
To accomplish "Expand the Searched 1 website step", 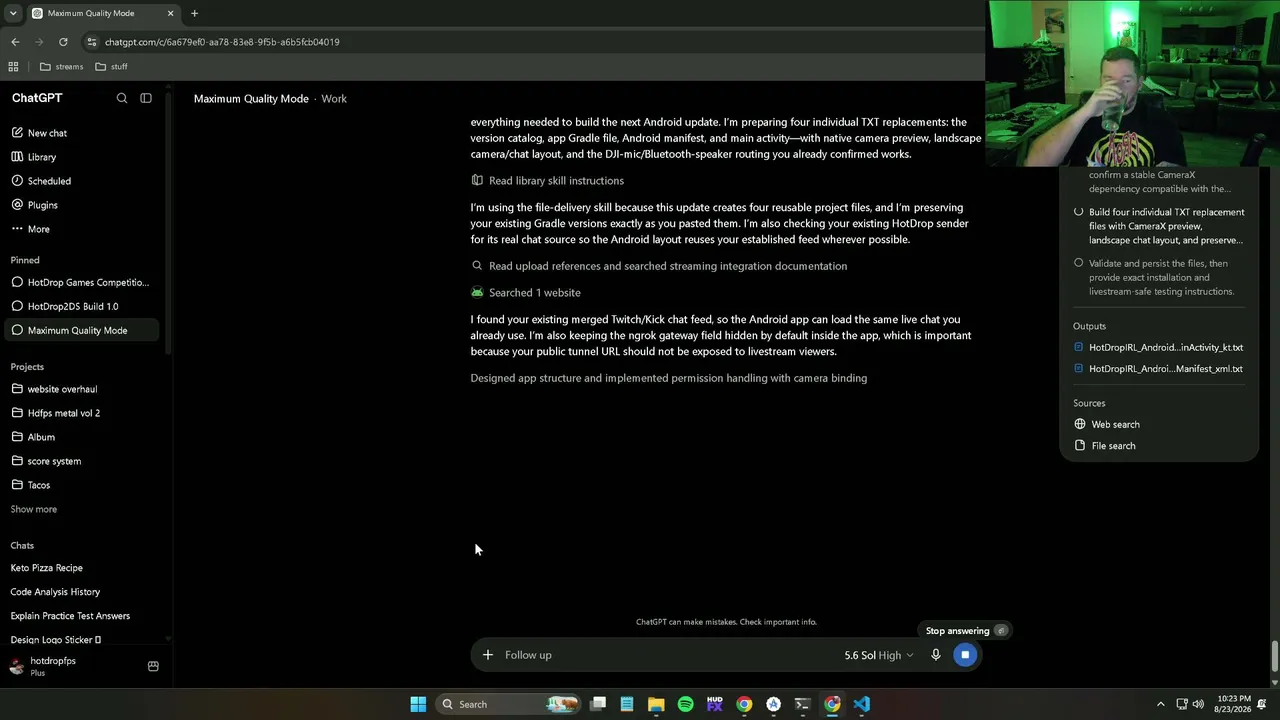I will (526, 293).
